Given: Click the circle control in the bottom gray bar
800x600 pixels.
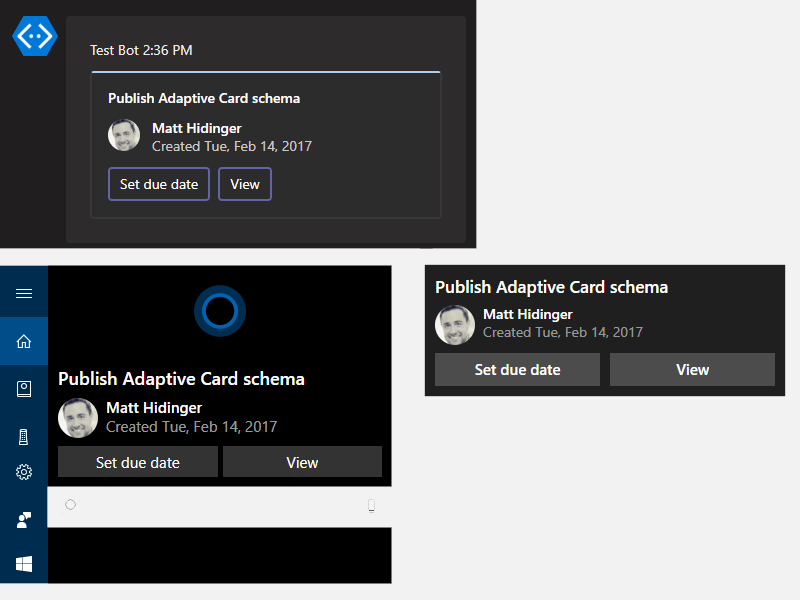Looking at the screenshot, I should [70, 505].
